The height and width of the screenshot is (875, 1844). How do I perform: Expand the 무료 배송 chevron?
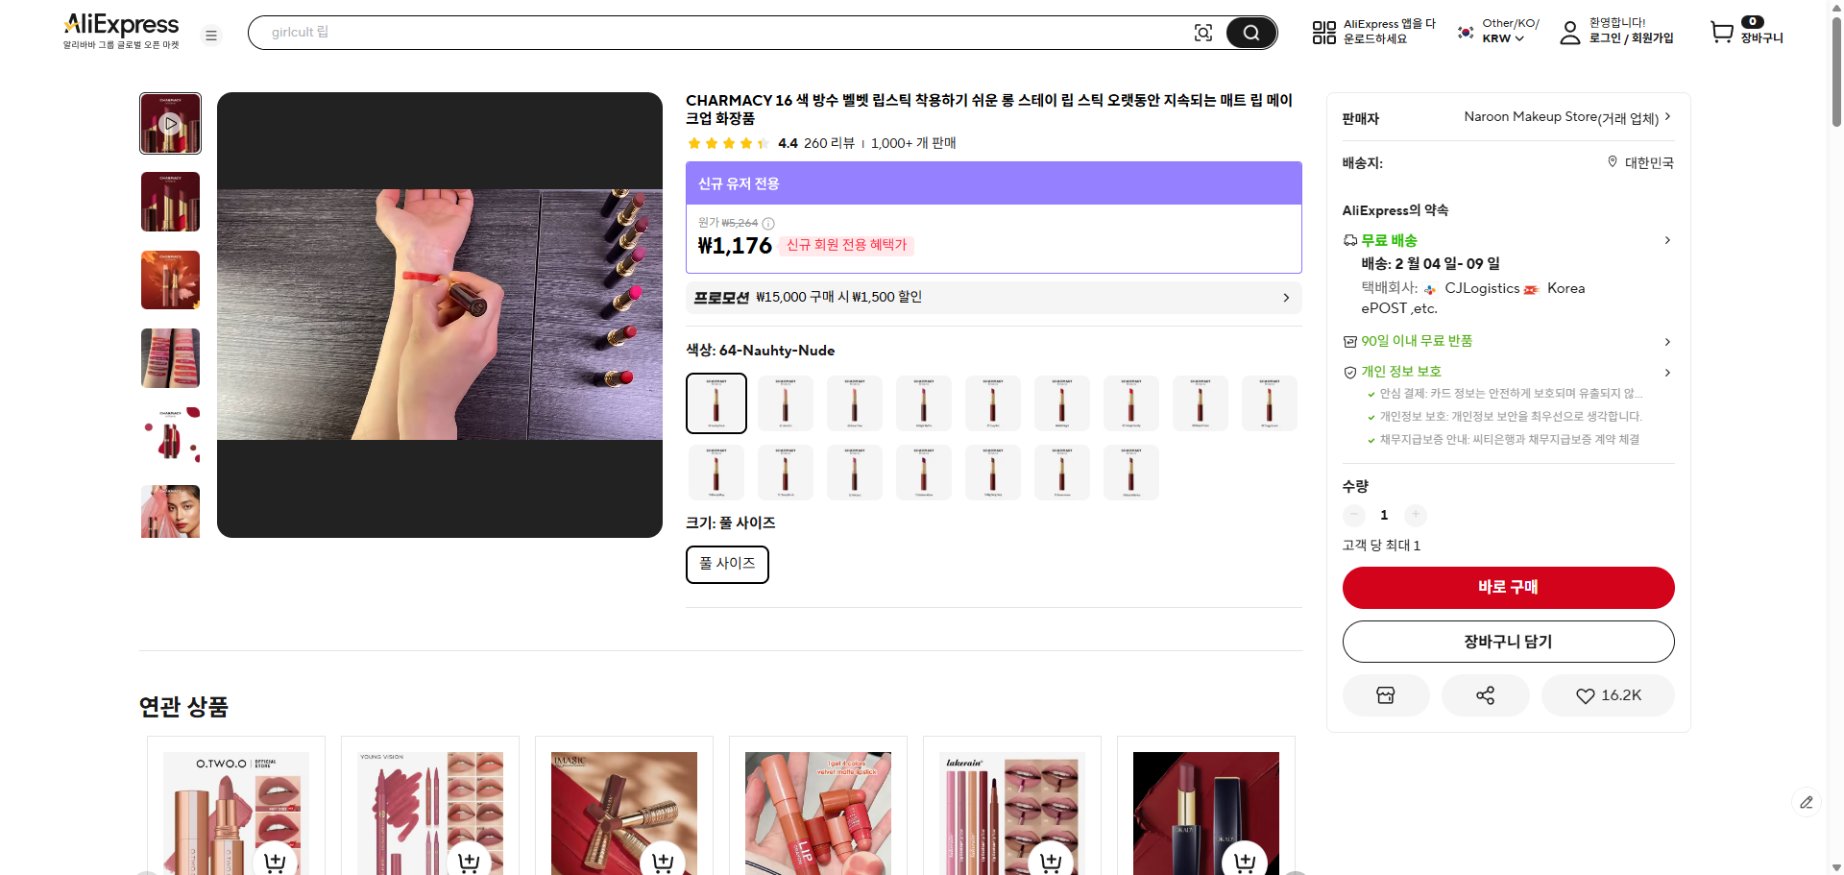pos(1667,240)
